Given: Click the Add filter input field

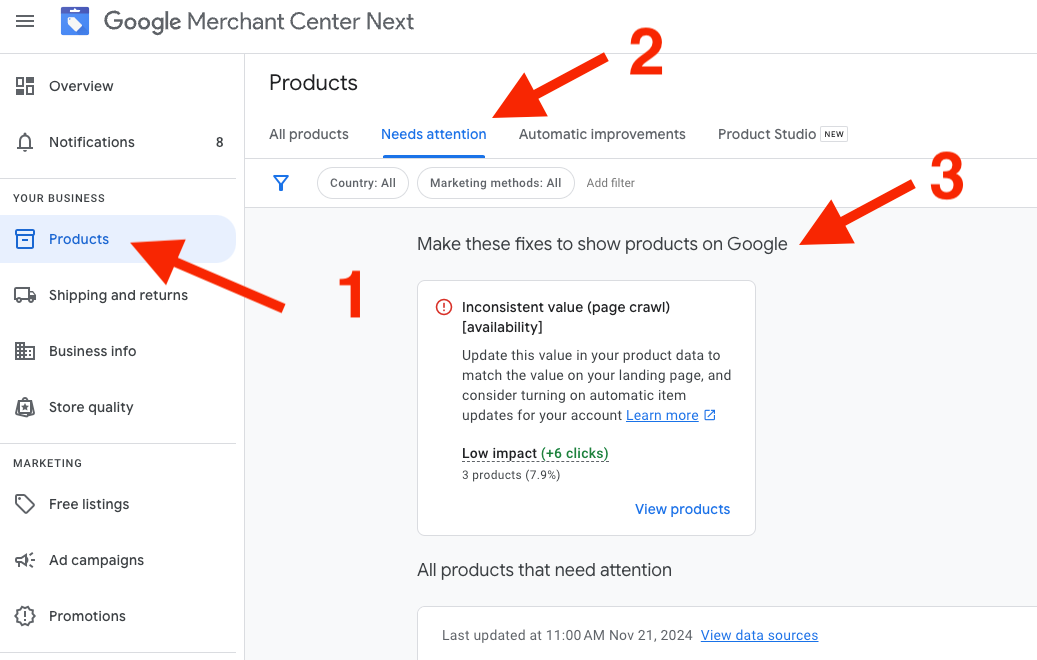Looking at the screenshot, I should point(611,183).
